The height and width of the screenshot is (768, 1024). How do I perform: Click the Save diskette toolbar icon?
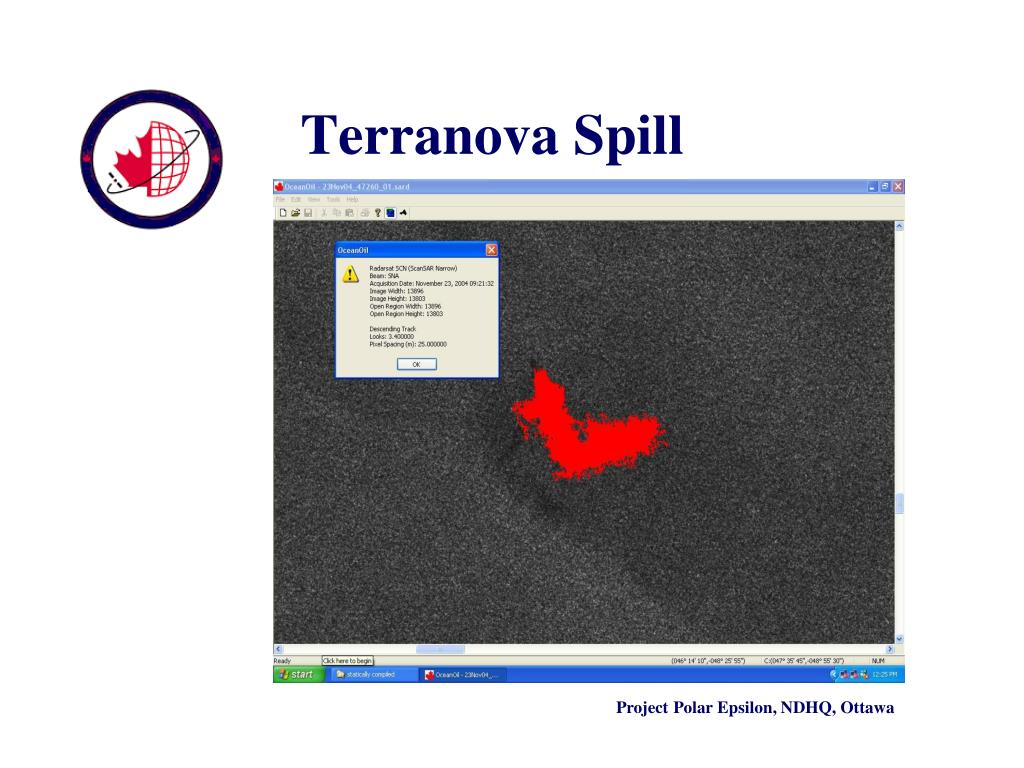(308, 213)
